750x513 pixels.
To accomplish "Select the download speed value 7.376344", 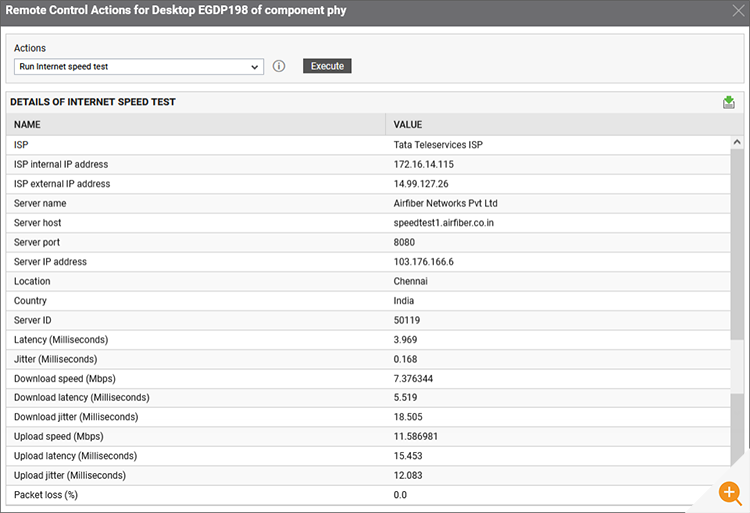I will (x=413, y=379).
